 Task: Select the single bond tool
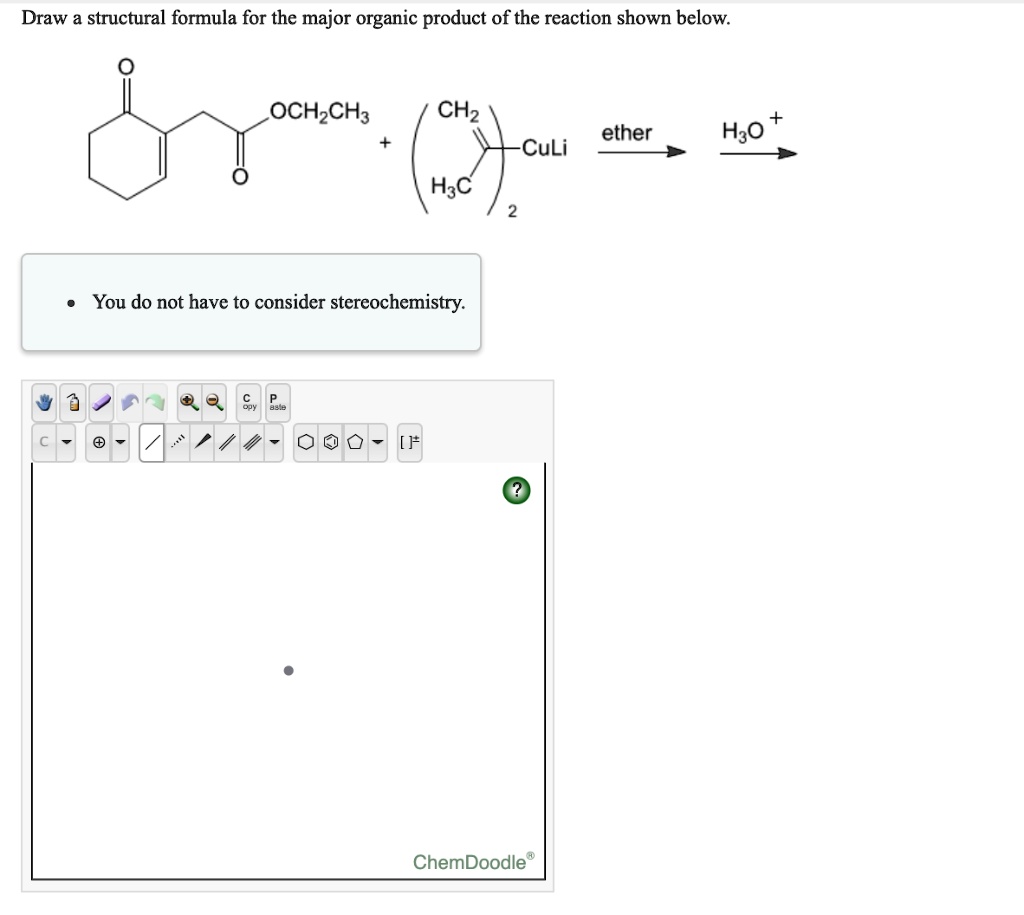pos(151,442)
